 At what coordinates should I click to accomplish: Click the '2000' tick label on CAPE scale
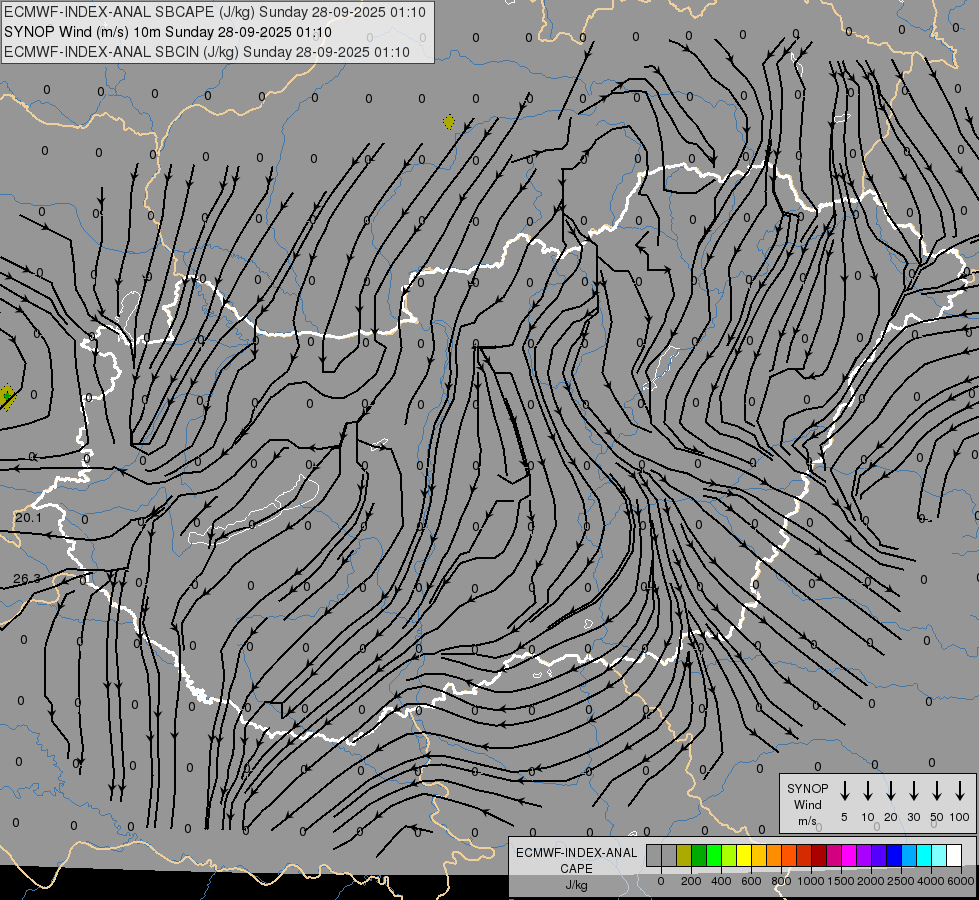coord(871,881)
